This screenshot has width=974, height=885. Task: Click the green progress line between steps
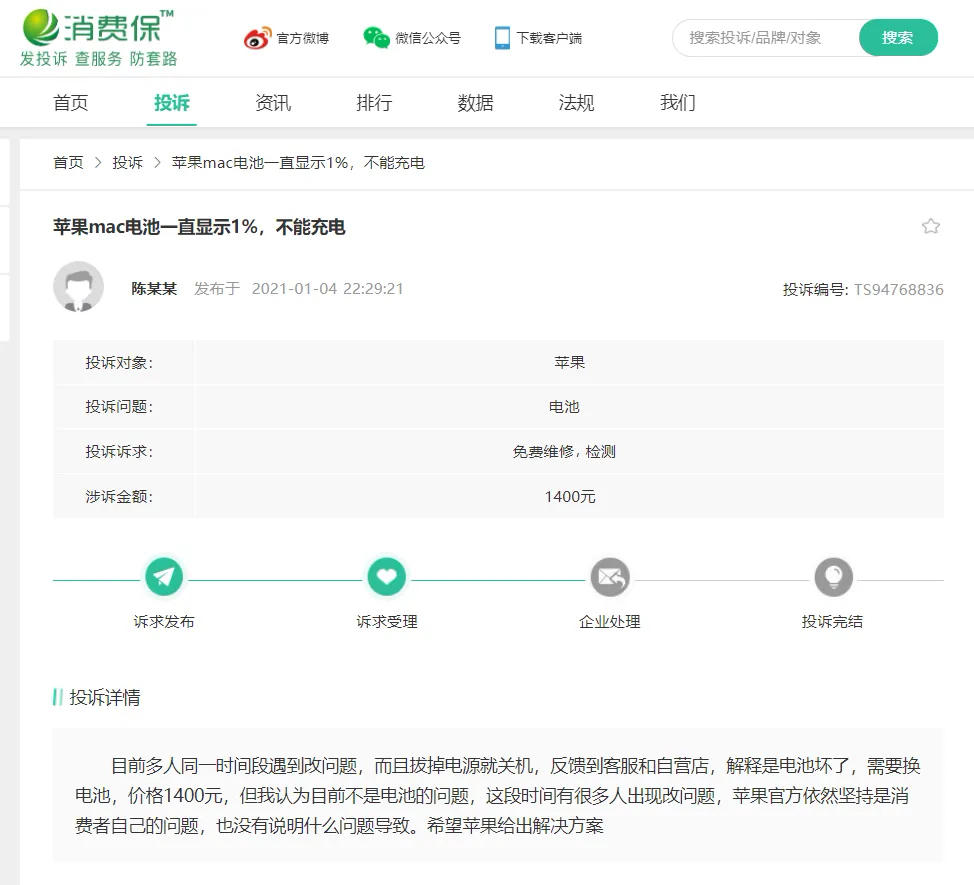[x=275, y=576]
